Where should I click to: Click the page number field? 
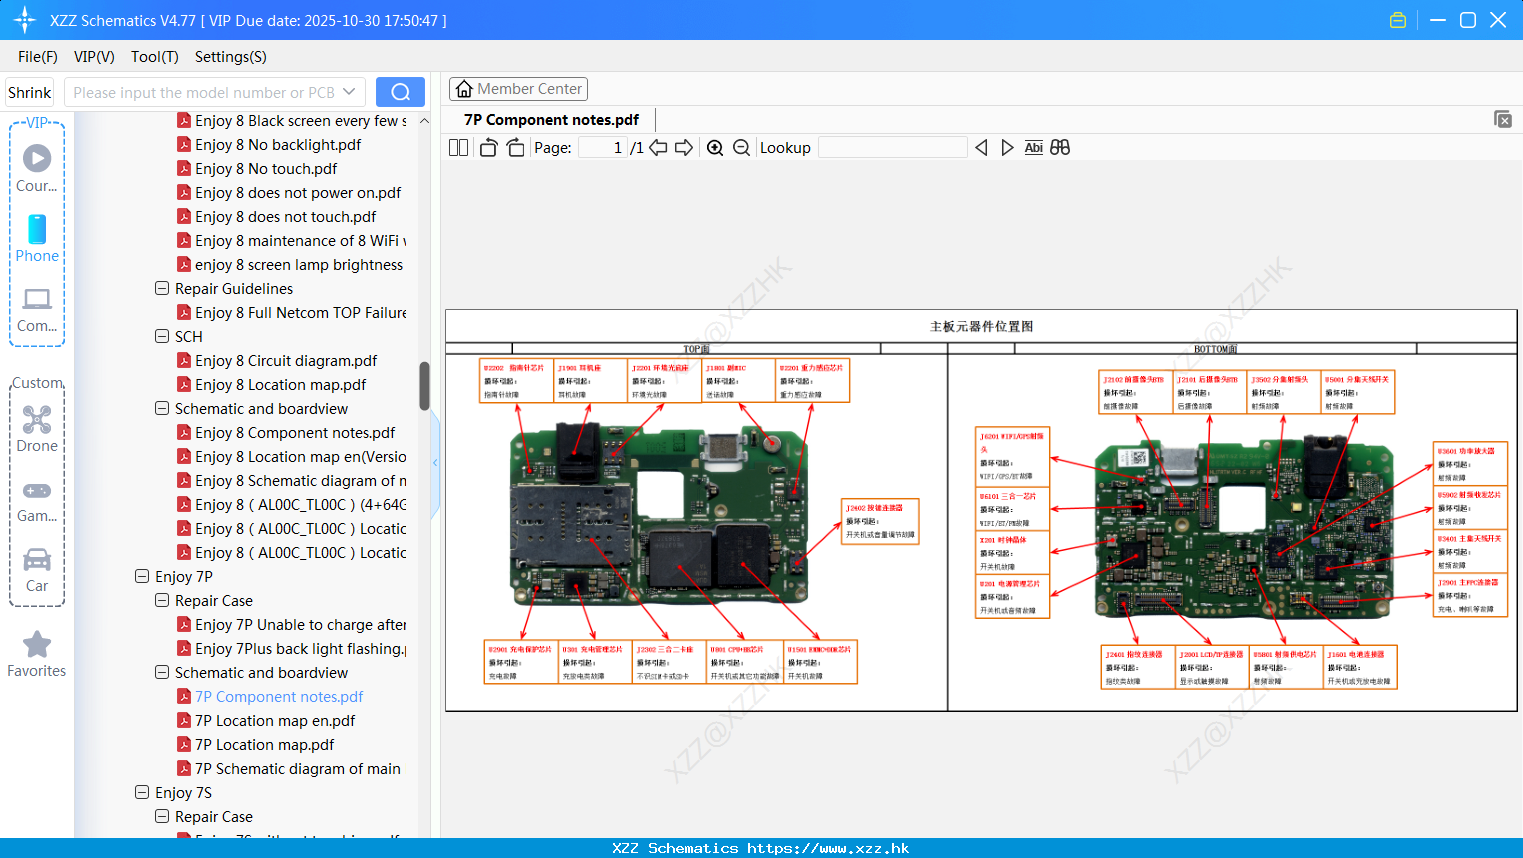[x=603, y=148]
